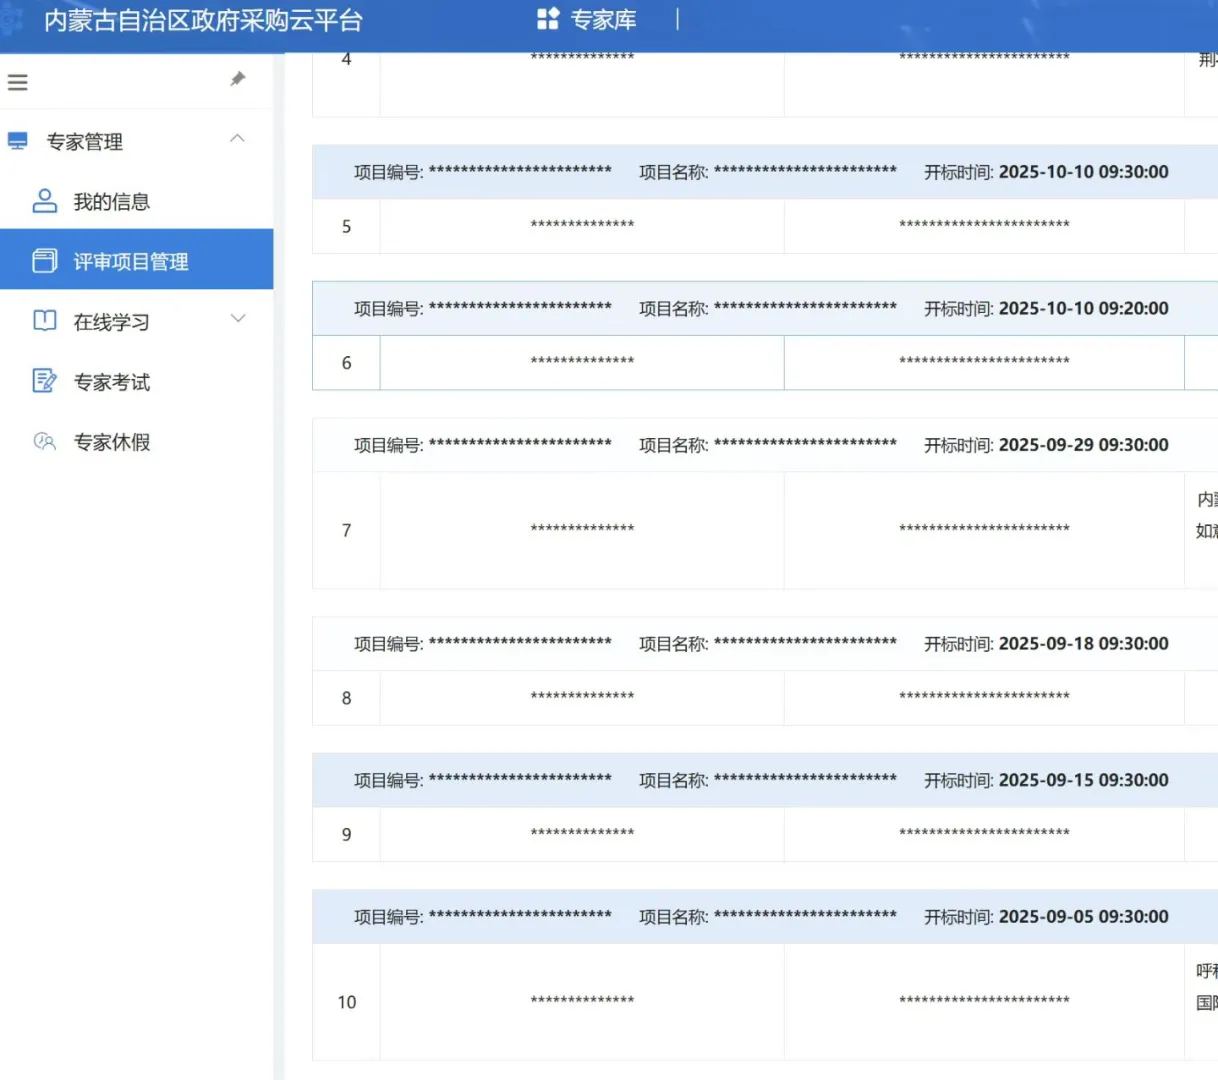Screen dimensions: 1218x1080
Task: Click opening time 2025-09-18 09:30:00
Action: [x=1084, y=644]
